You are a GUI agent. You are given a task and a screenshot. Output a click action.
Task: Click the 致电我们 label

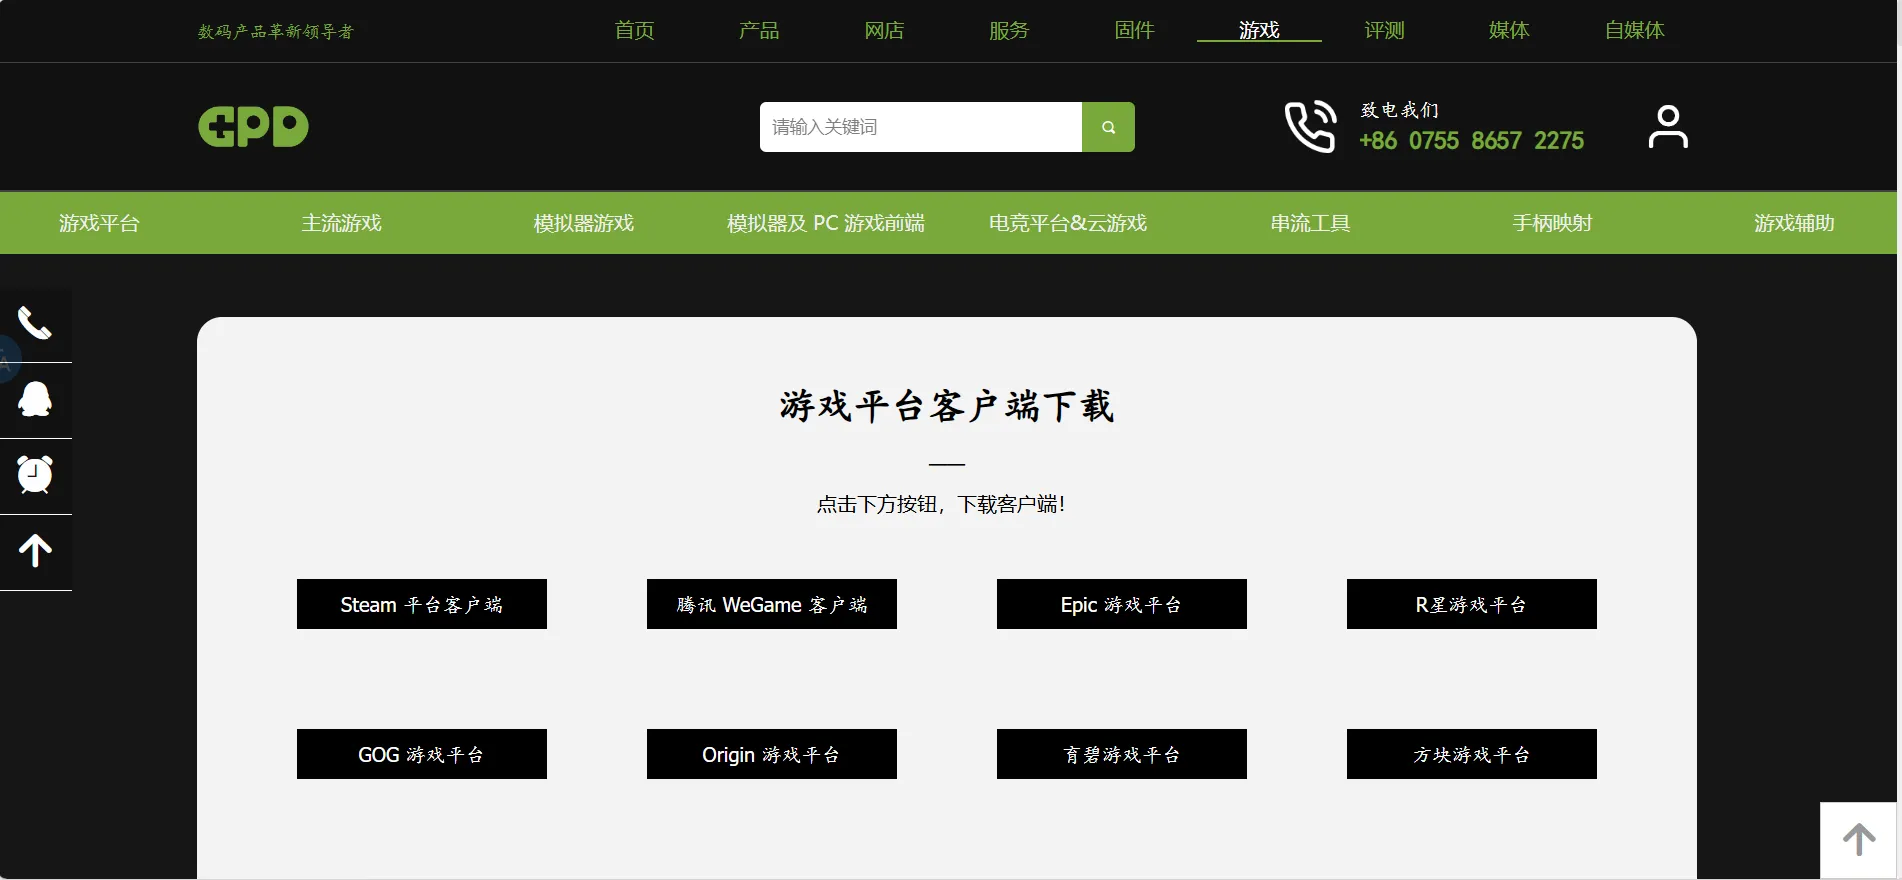1400,110
